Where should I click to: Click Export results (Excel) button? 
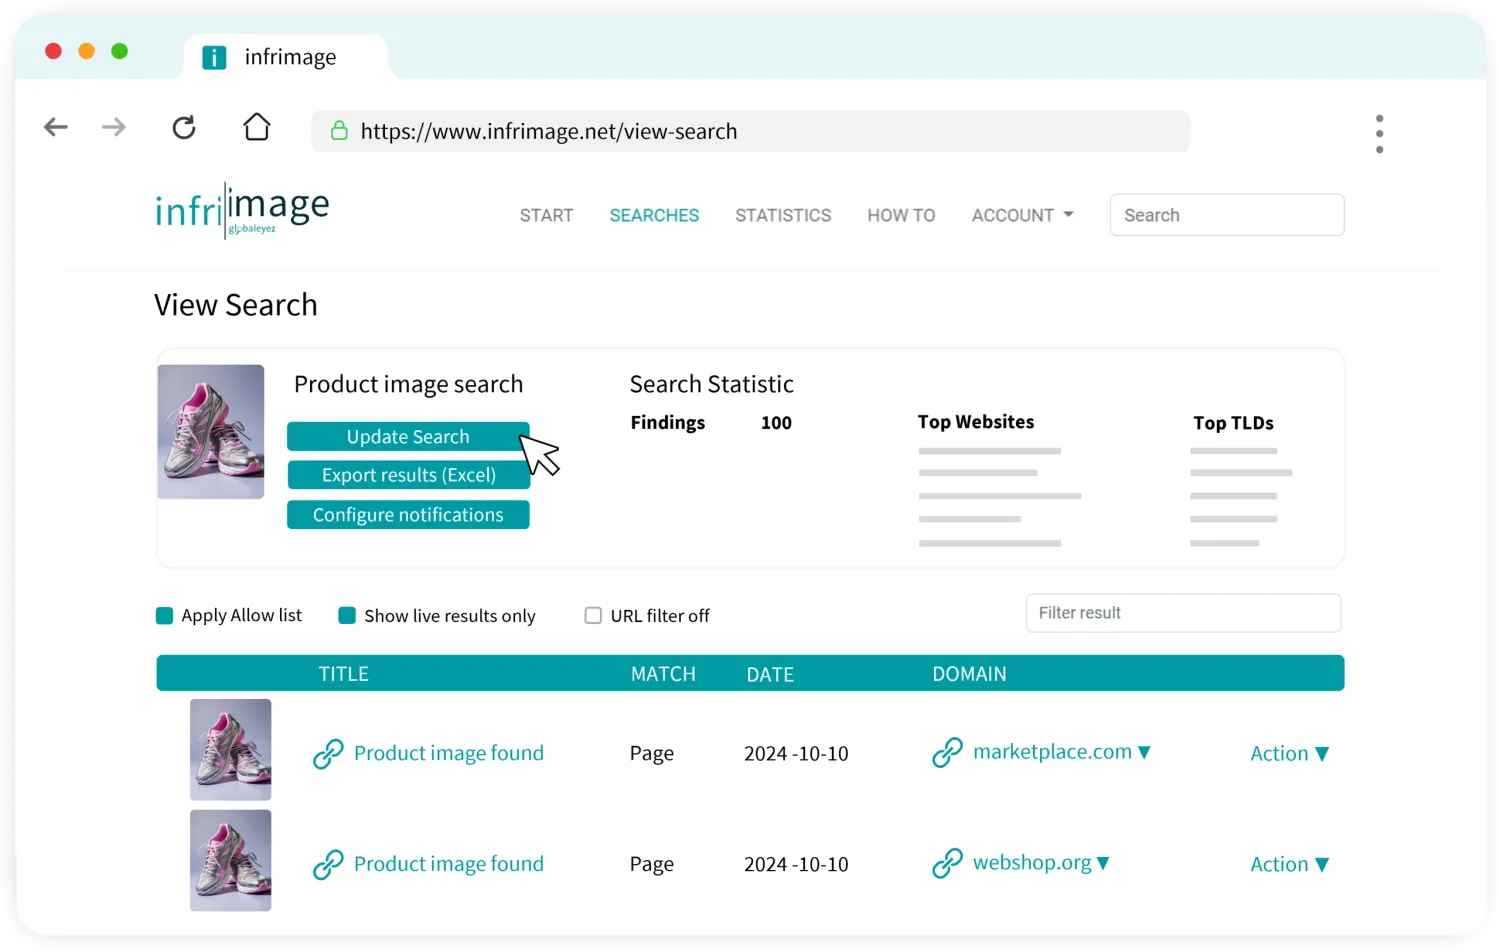coord(408,475)
